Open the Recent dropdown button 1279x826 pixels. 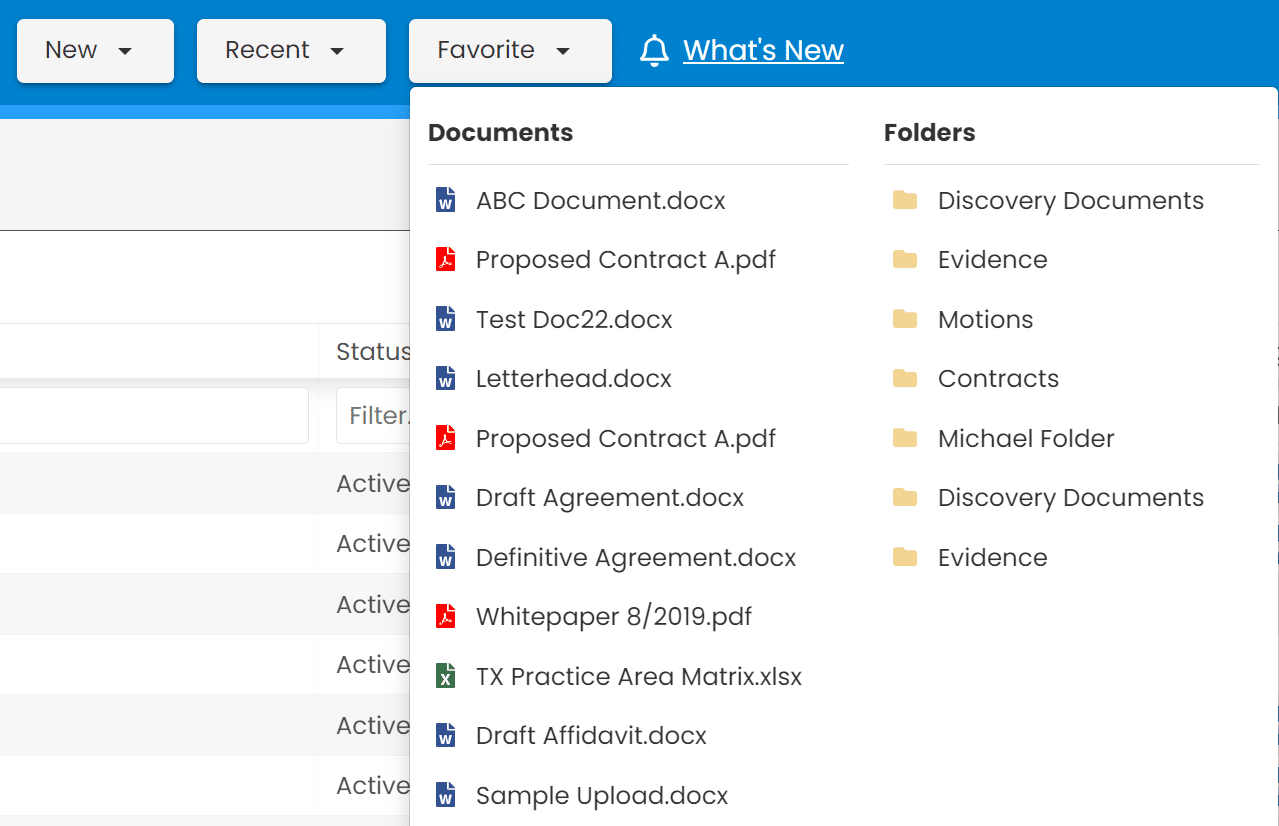291,50
